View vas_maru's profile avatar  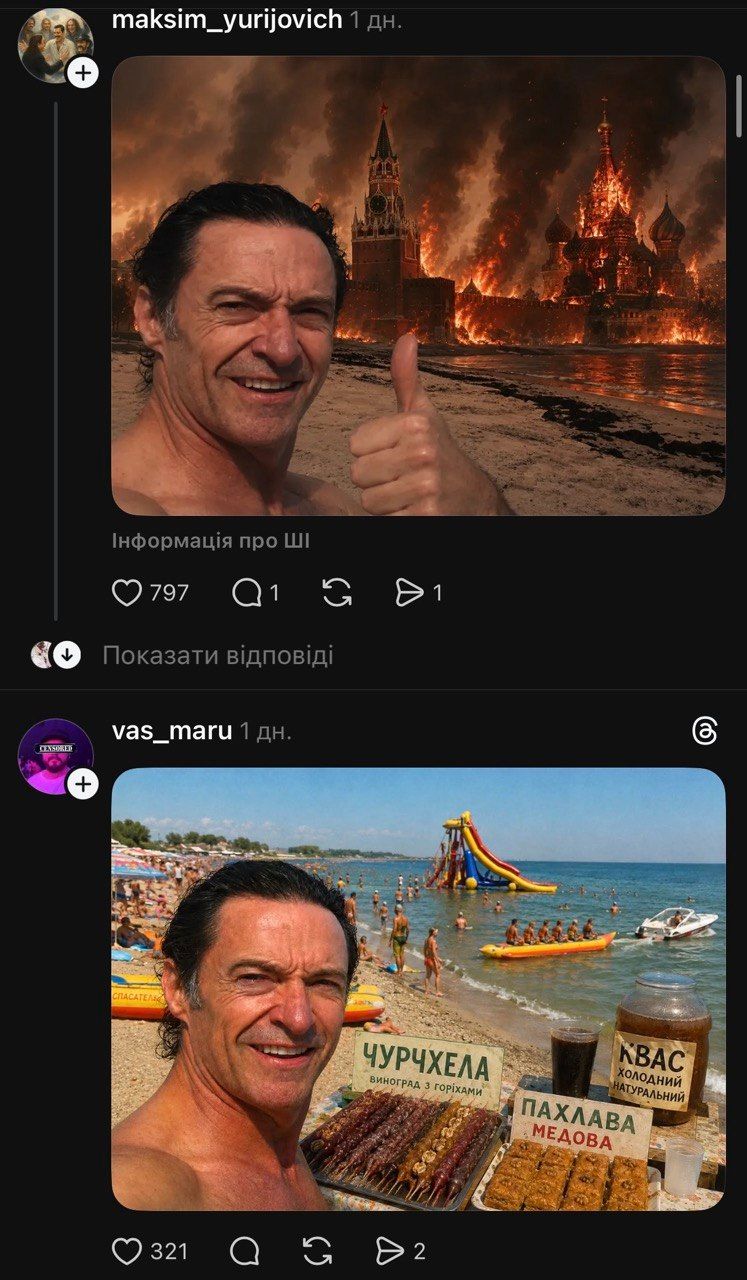coord(55,756)
